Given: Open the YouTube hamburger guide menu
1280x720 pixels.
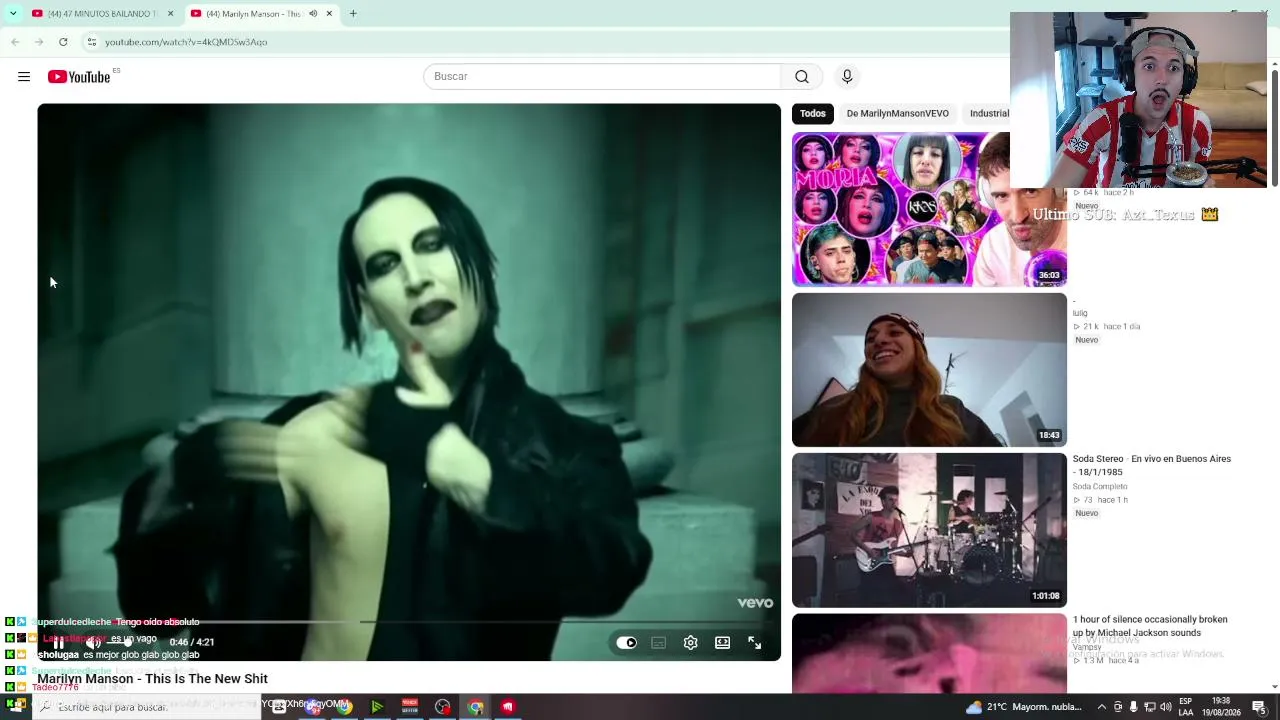Looking at the screenshot, I should [x=24, y=77].
